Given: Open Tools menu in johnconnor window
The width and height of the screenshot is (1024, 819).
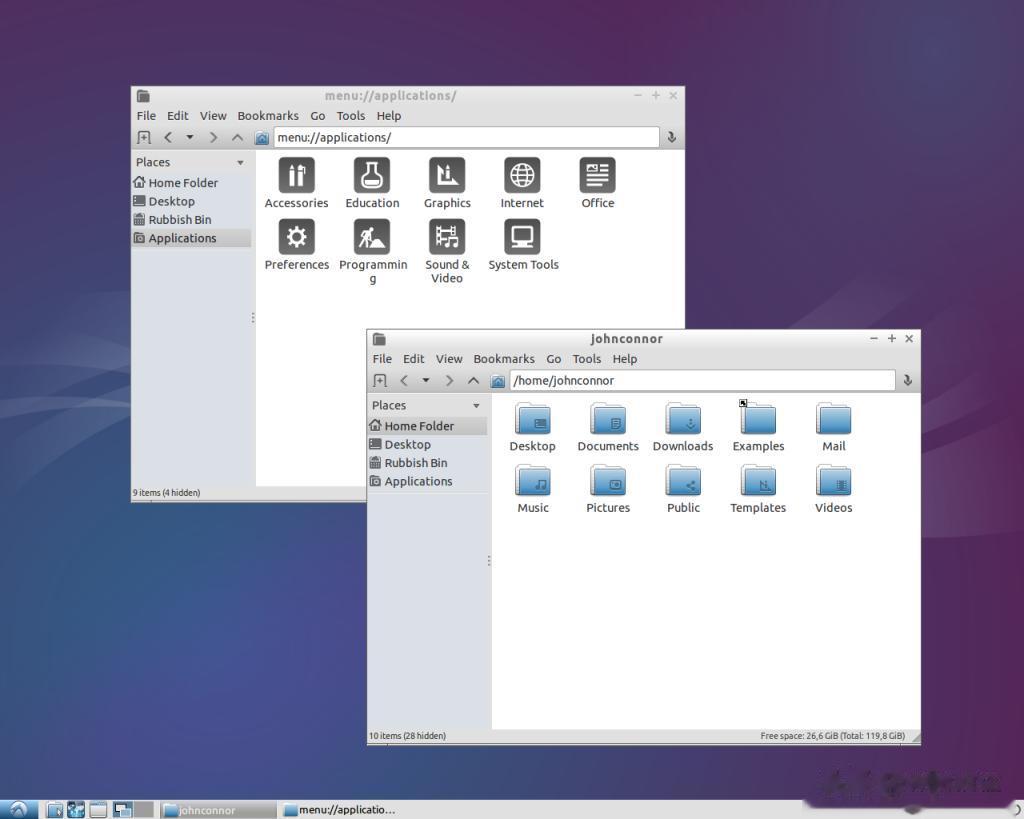Looking at the screenshot, I should tap(586, 359).
